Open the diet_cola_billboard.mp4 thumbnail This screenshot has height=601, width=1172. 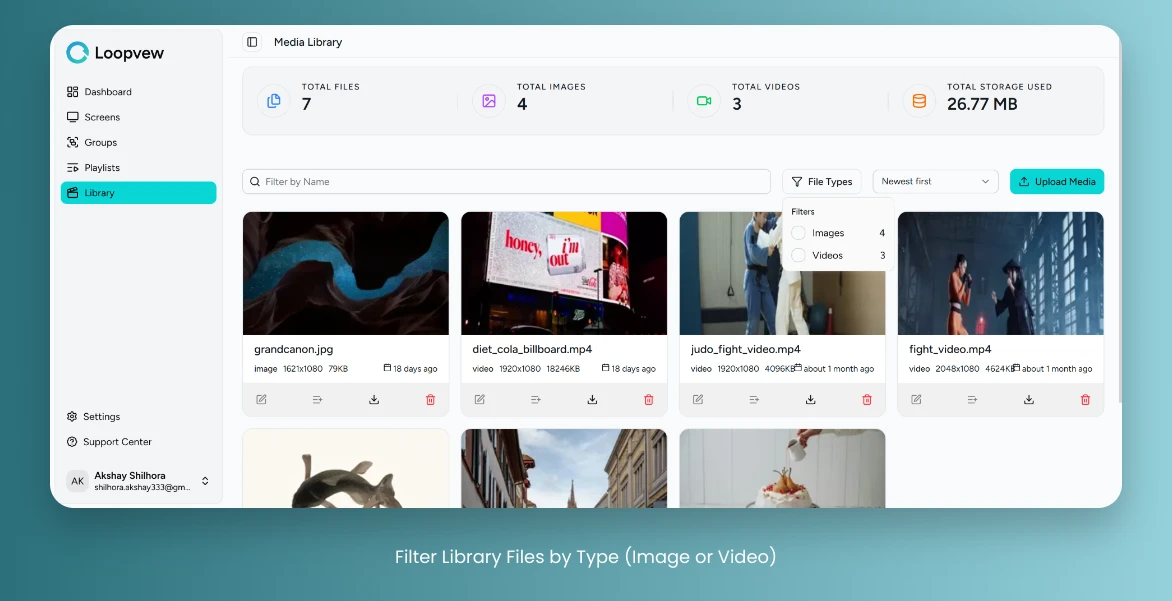pos(564,274)
